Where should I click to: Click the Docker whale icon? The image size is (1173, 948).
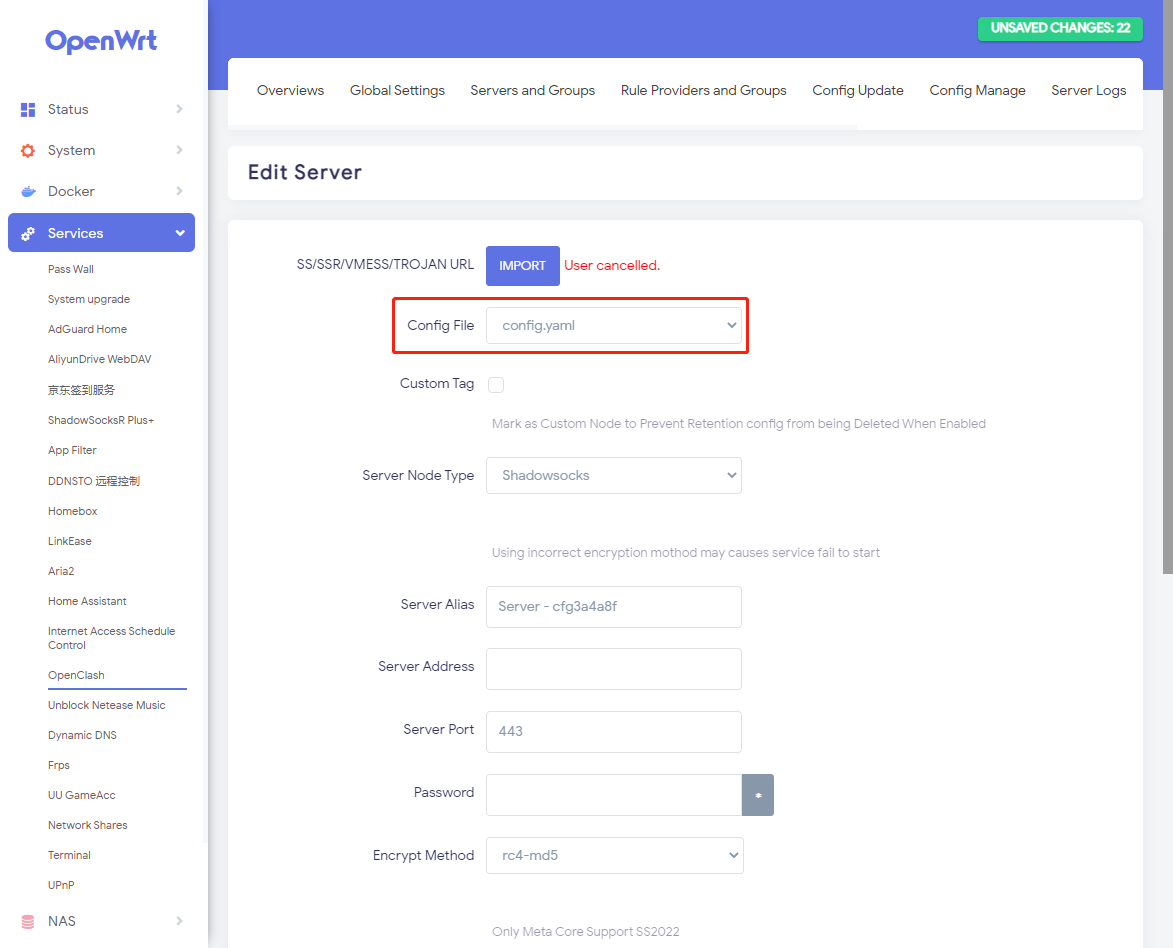pyautogui.click(x=28, y=192)
